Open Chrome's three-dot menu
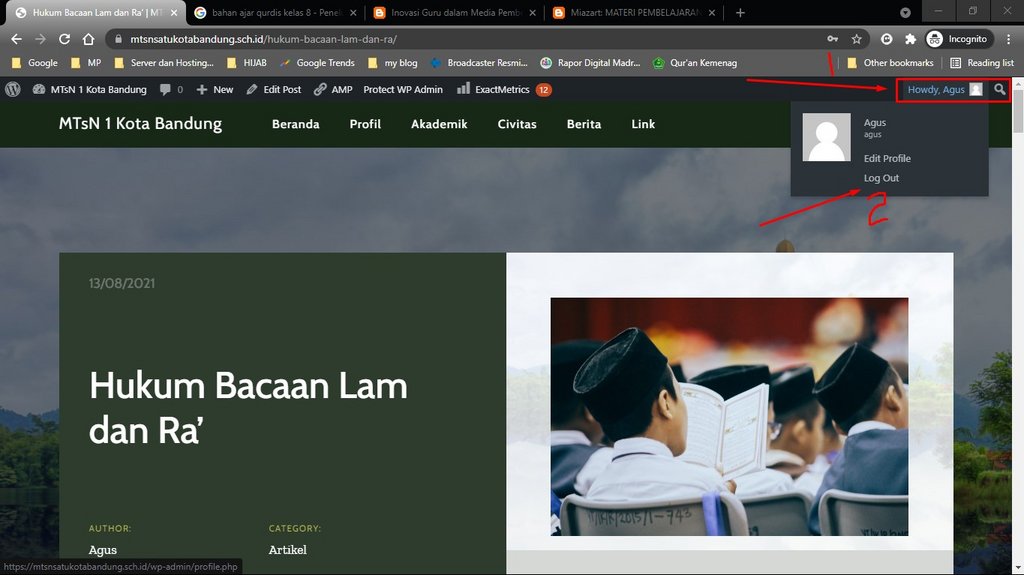The image size is (1024, 575). coord(1009,39)
